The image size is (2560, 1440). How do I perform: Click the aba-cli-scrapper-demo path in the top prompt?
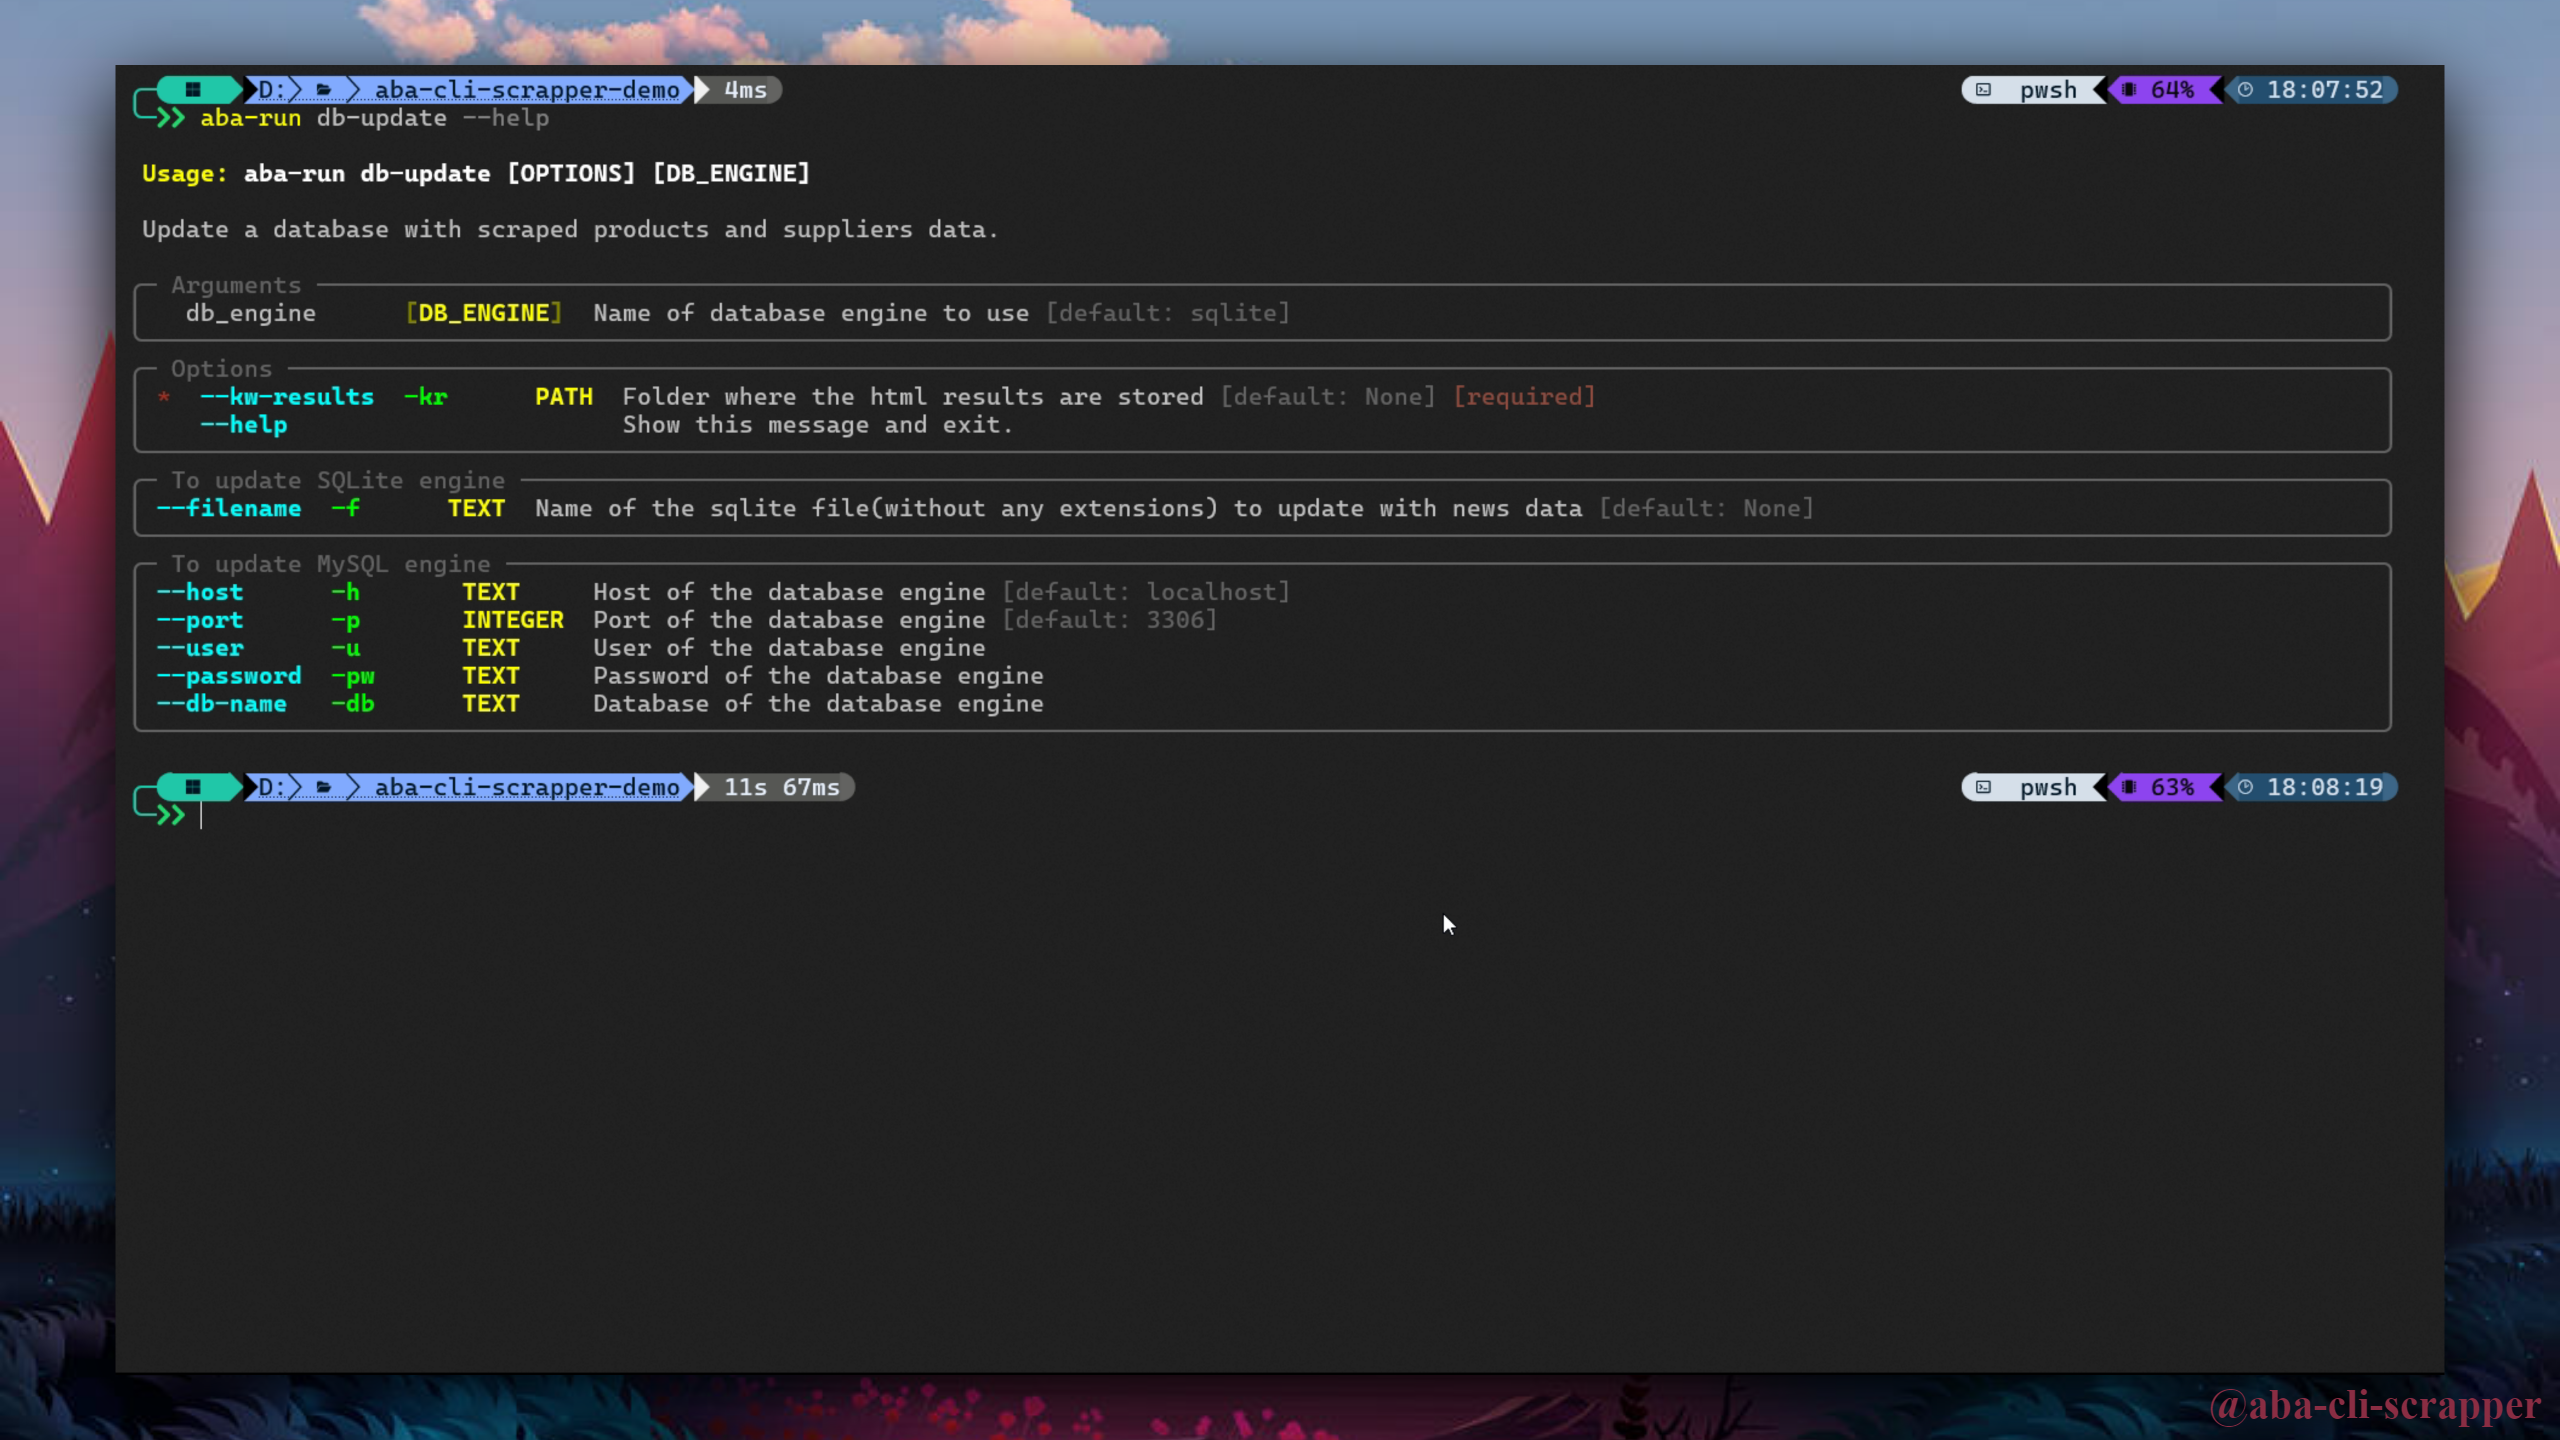point(527,90)
